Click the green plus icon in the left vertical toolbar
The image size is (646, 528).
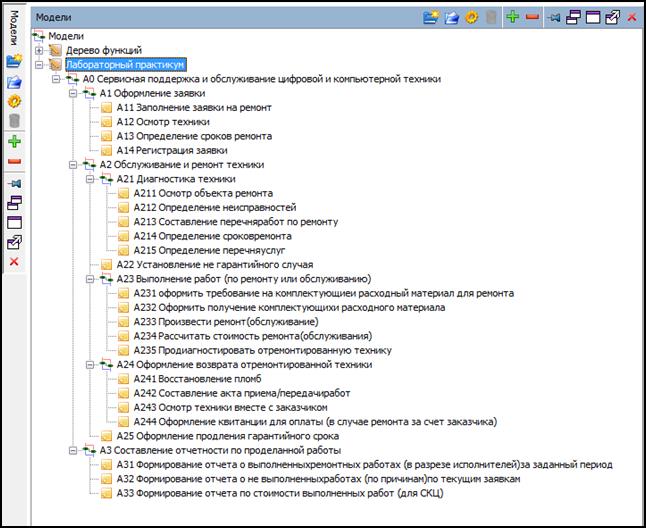tap(14, 141)
